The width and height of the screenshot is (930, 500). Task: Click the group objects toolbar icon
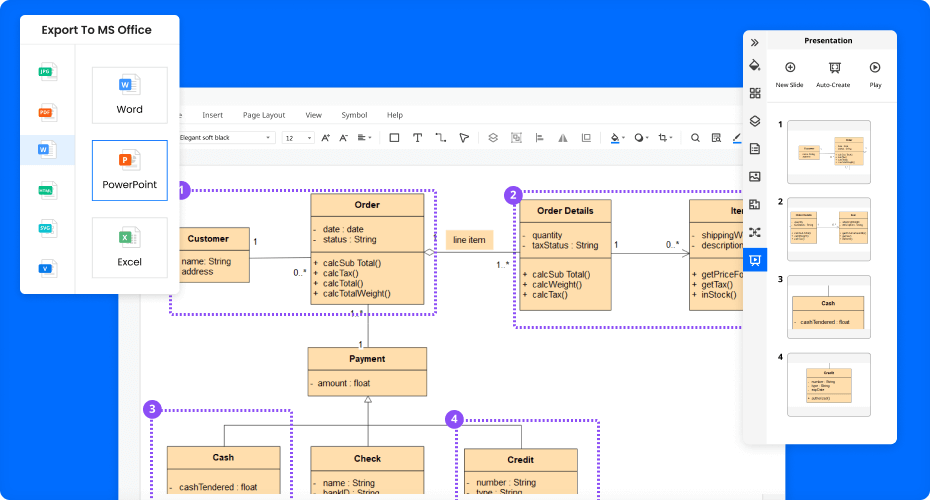tap(517, 138)
